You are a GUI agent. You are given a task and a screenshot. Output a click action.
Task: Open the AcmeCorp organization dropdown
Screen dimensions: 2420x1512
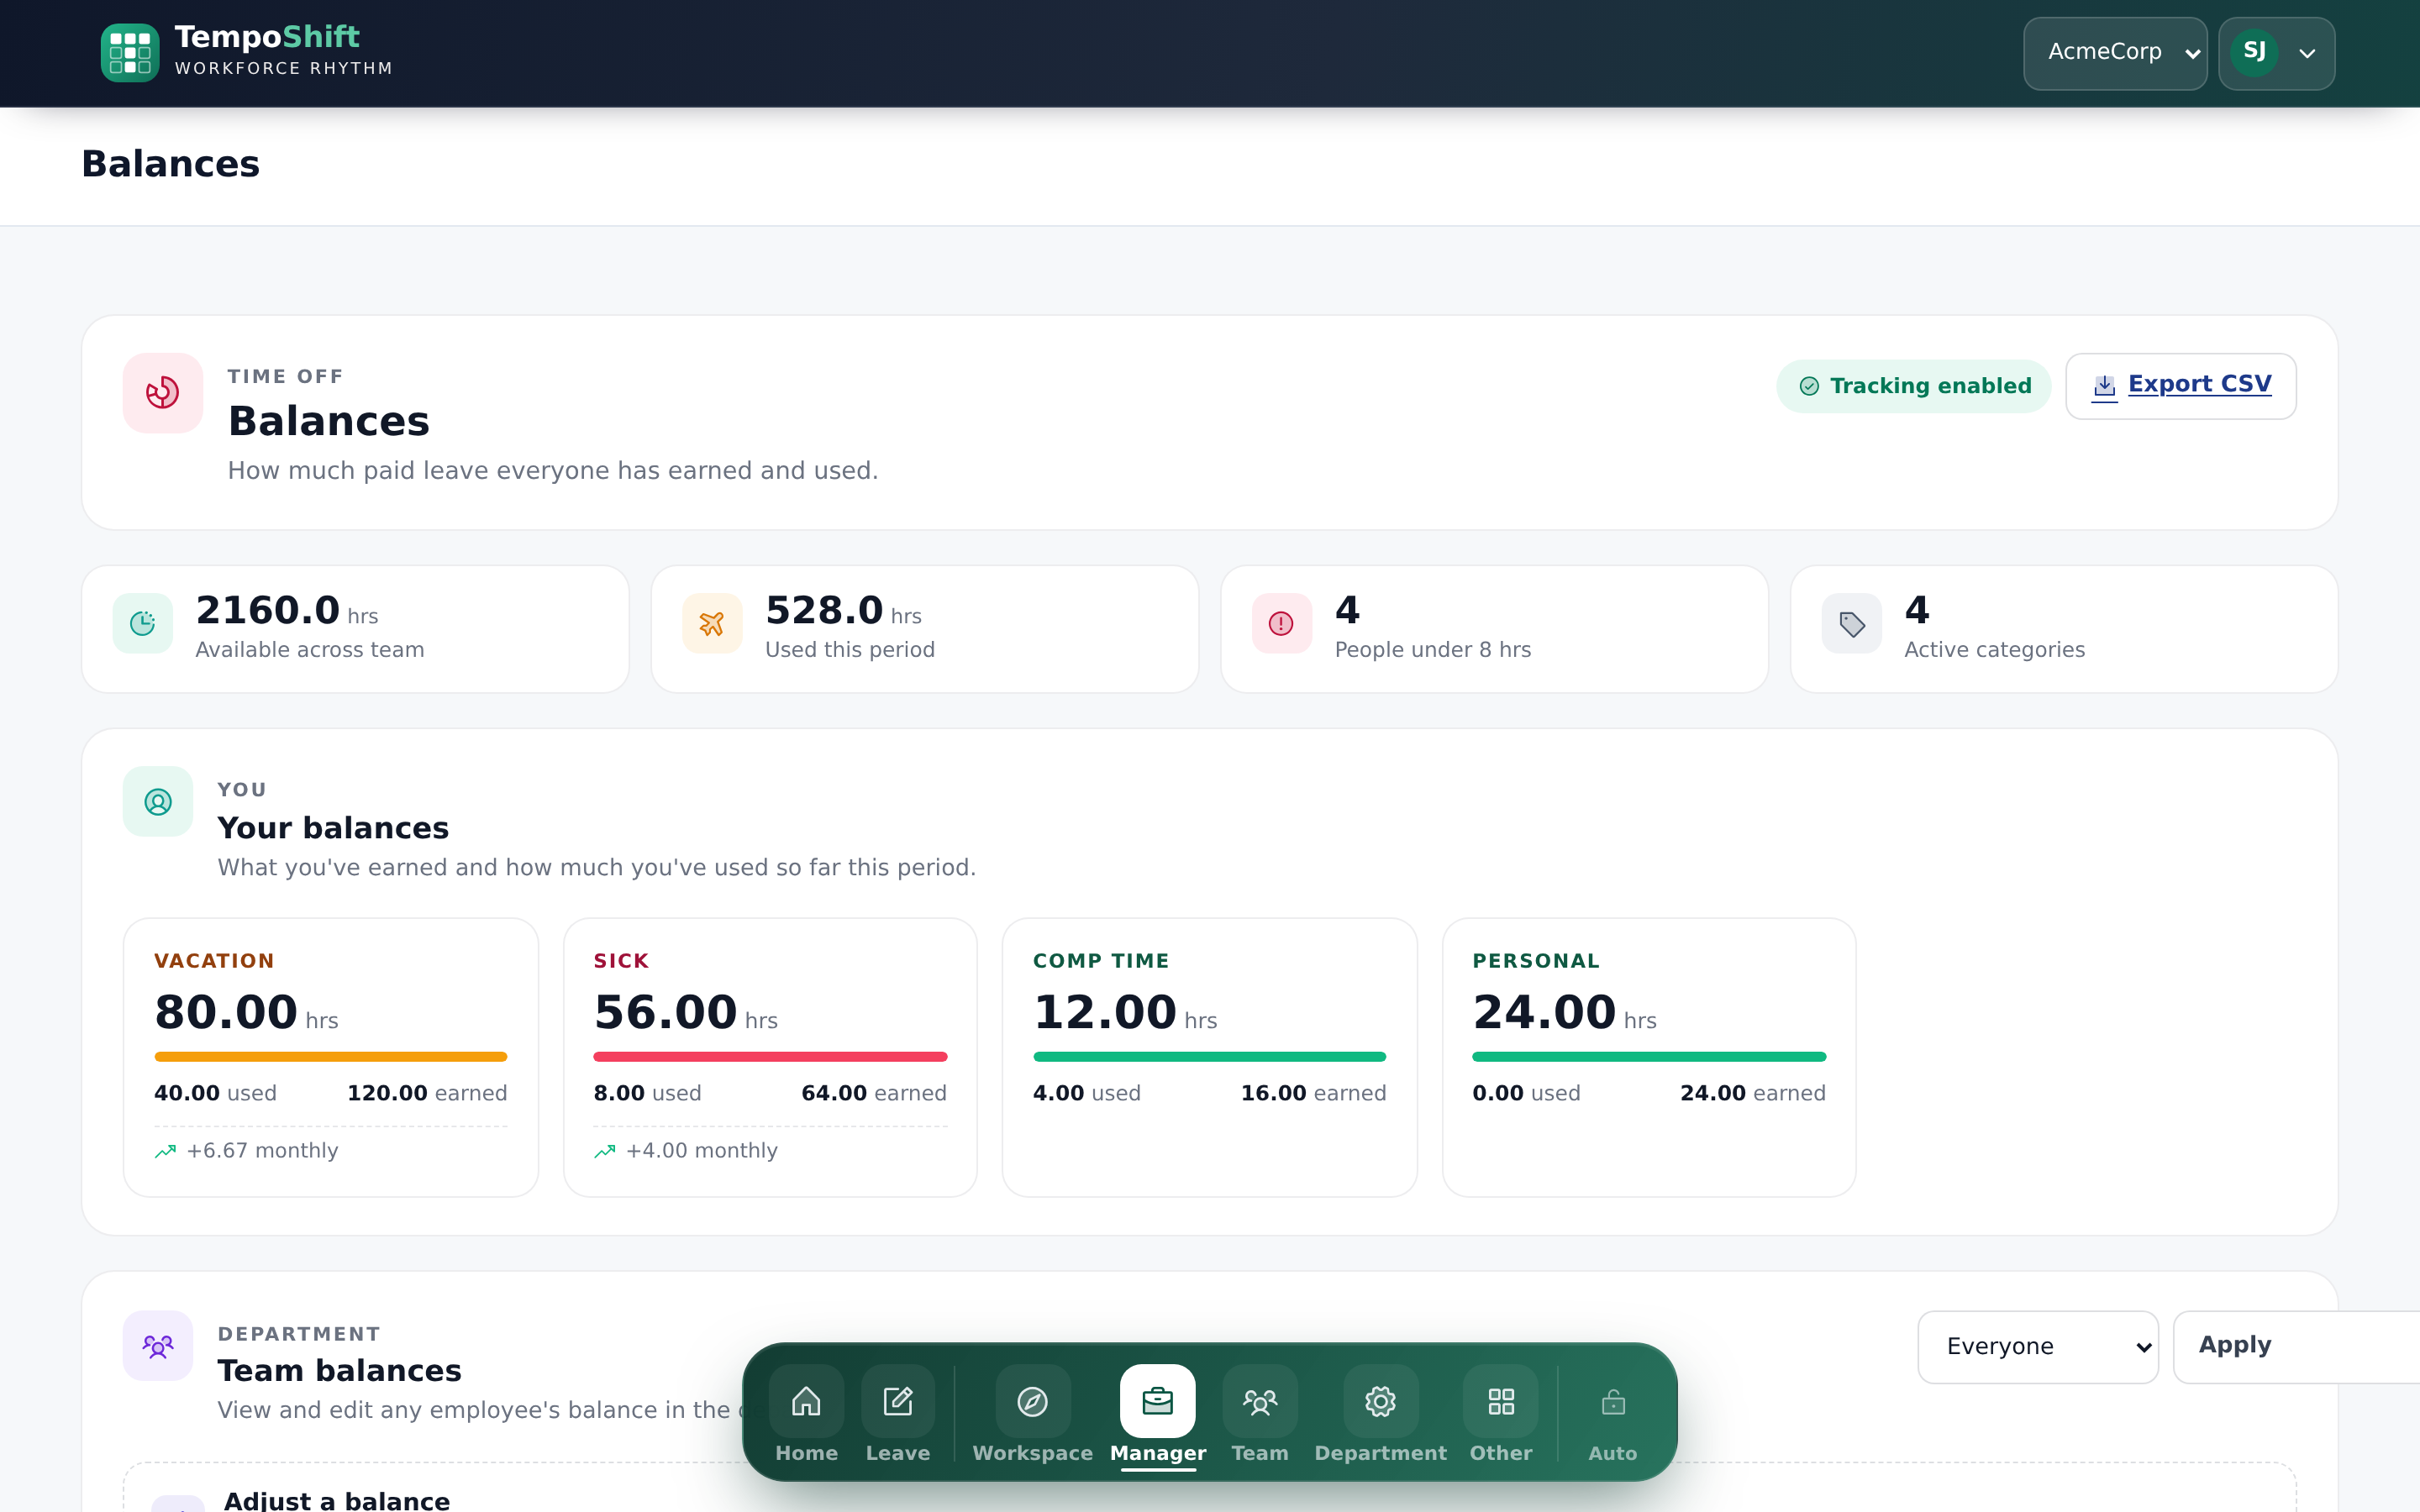tap(2115, 53)
